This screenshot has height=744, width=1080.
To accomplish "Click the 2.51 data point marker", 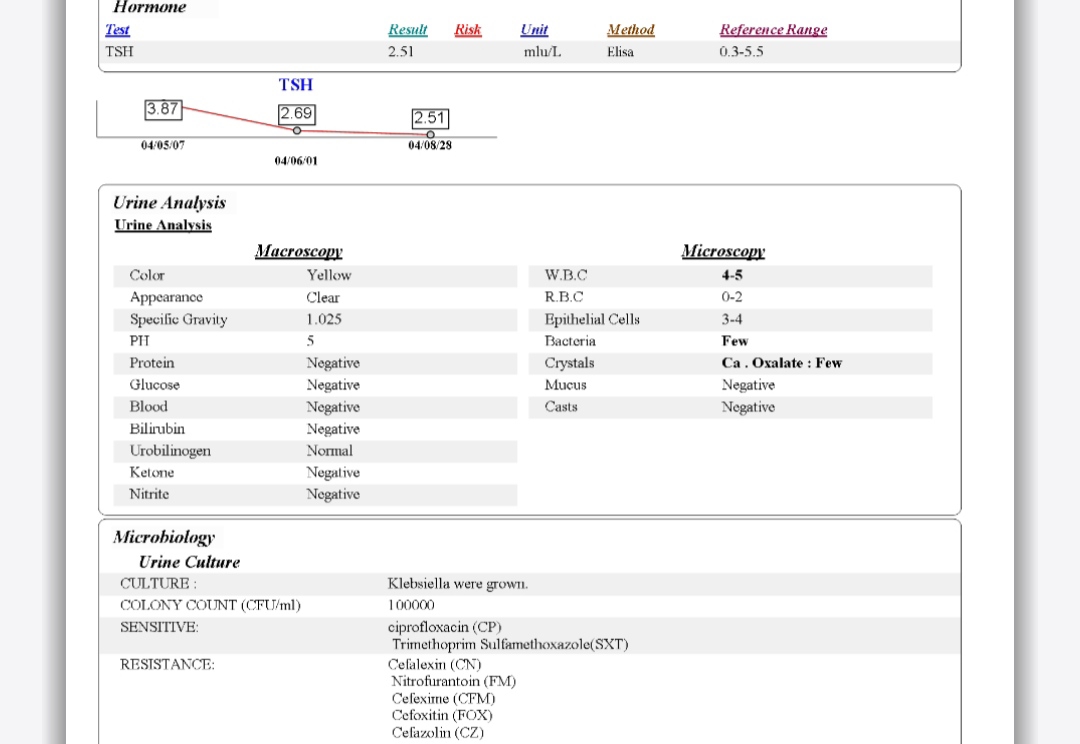I will coord(430,134).
